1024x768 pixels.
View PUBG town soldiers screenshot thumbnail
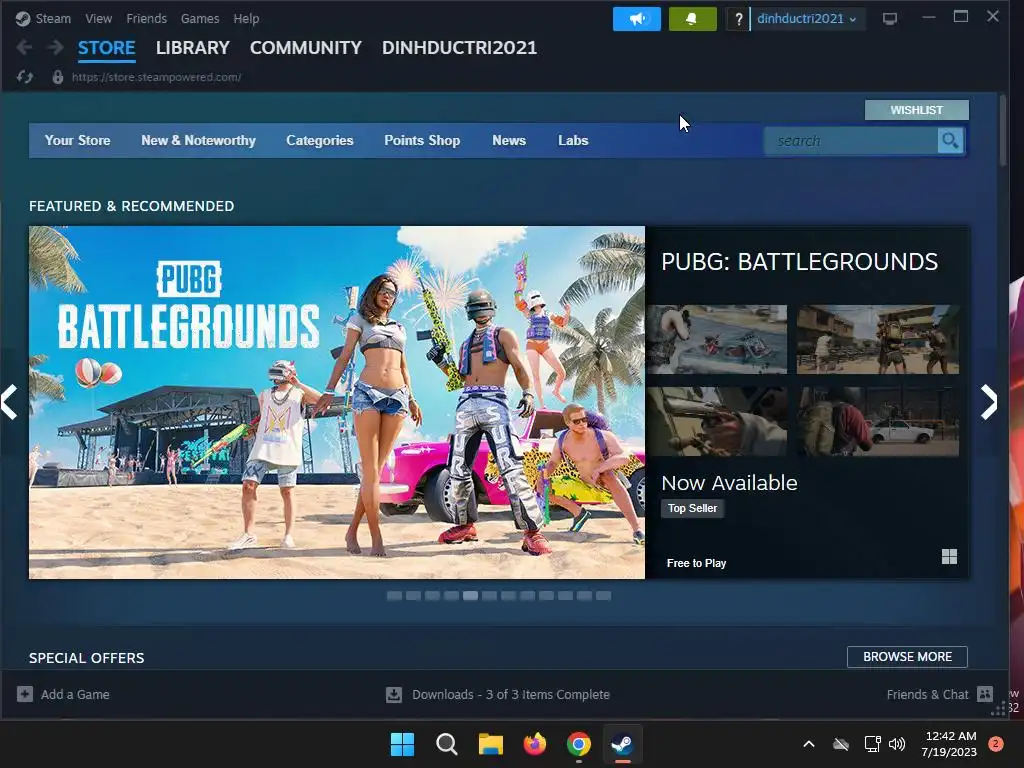(878, 340)
